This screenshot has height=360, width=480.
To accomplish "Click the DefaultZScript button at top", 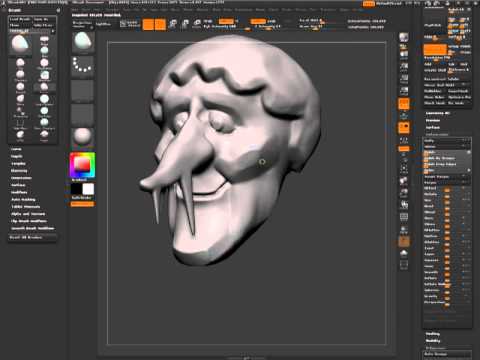I will click(389, 4).
